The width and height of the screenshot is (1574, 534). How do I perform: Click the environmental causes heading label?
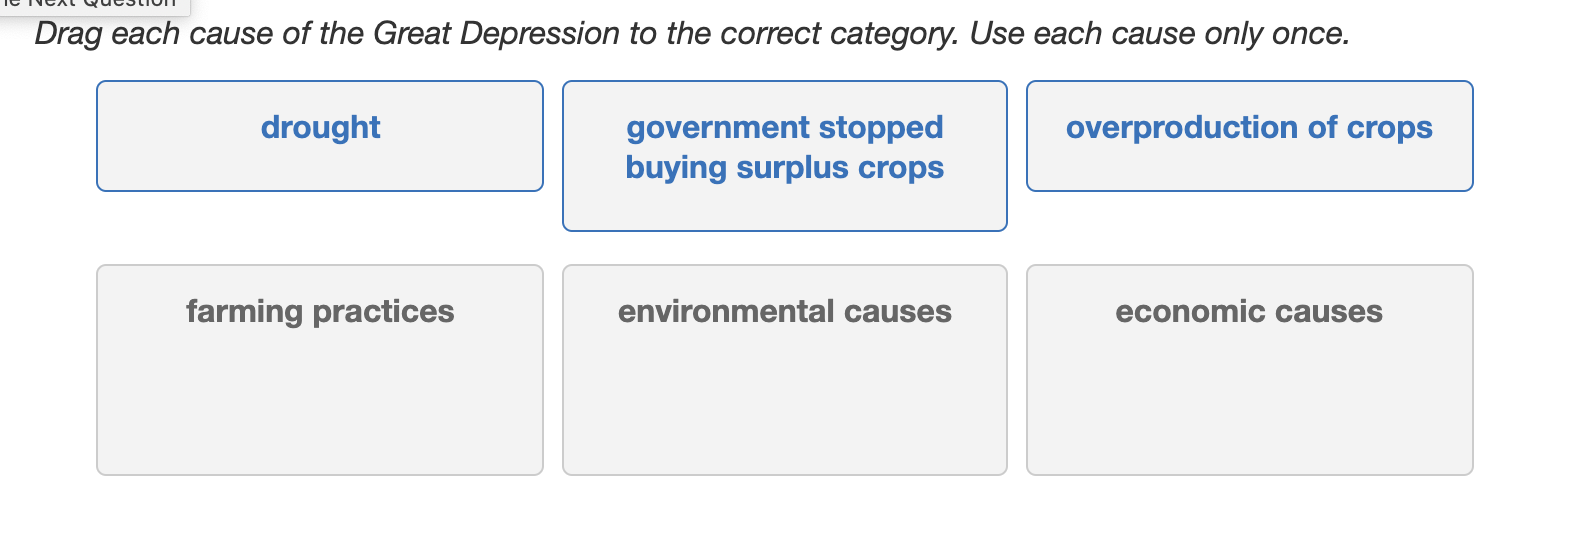click(x=785, y=312)
